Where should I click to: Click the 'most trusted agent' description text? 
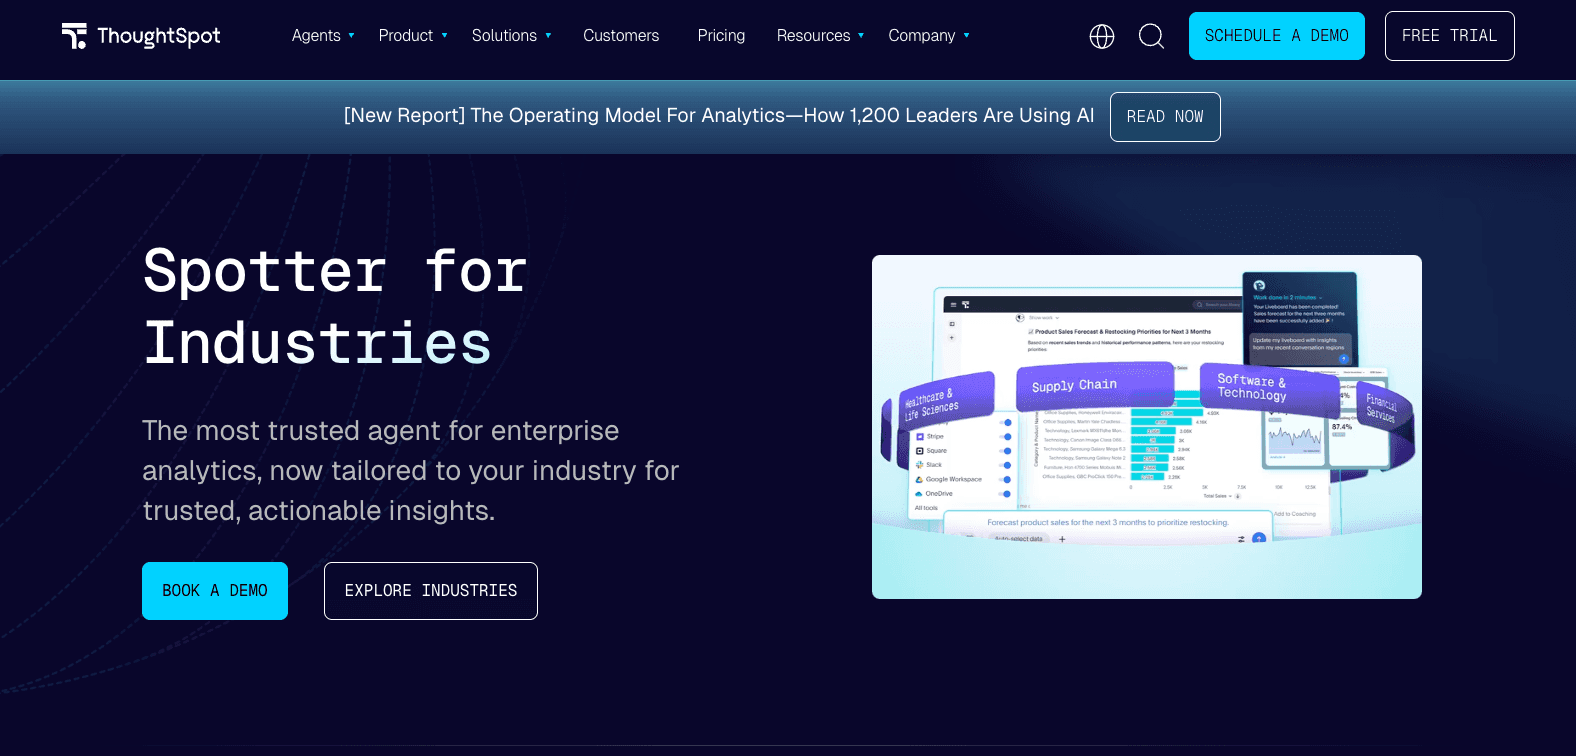tap(411, 471)
